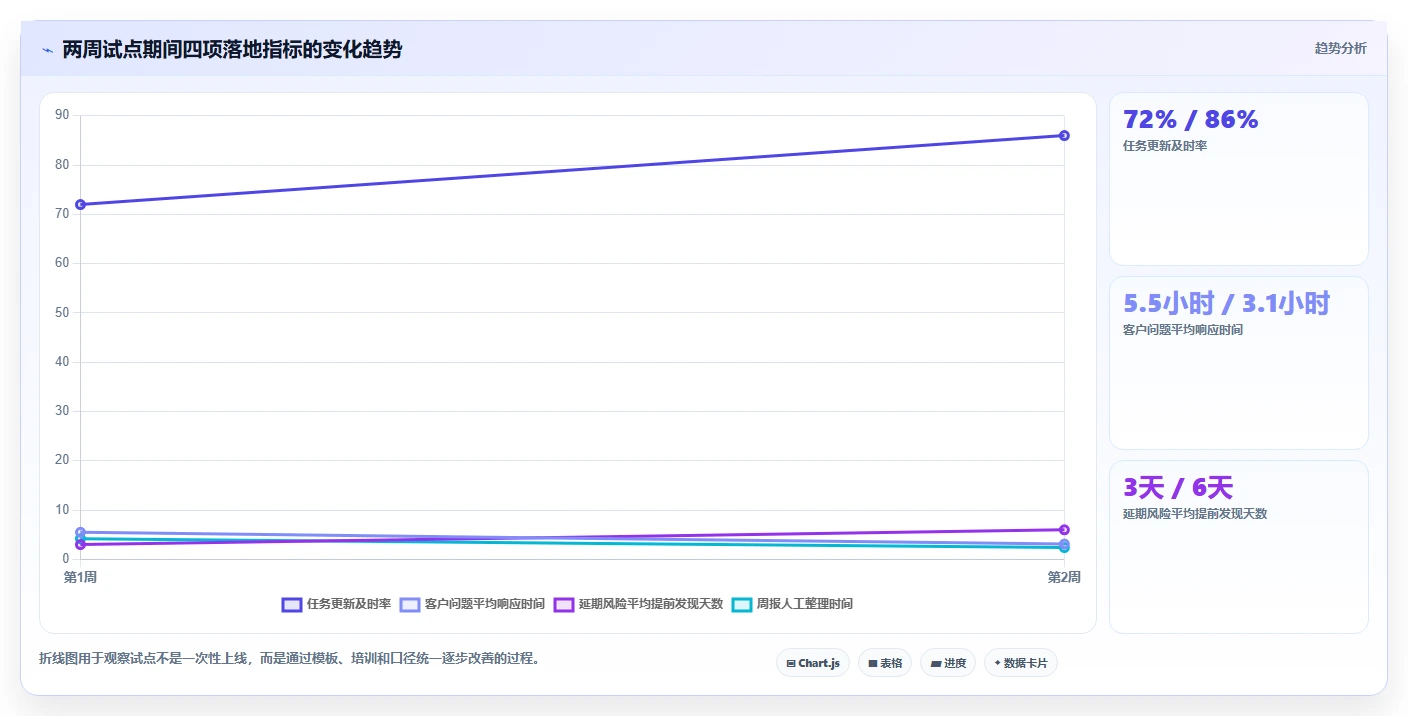Click the icon inside the 进度 tag
The image size is (1408, 716).
(x=935, y=663)
